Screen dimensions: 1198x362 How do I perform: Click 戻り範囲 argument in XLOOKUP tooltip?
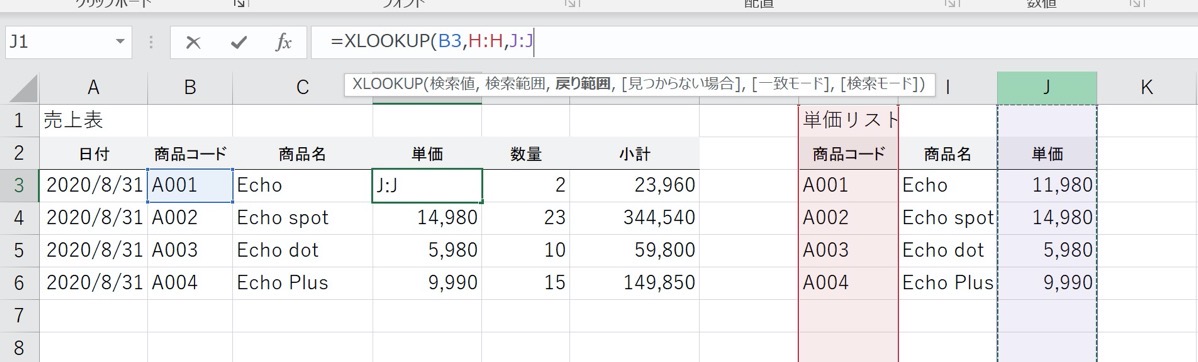point(583,84)
